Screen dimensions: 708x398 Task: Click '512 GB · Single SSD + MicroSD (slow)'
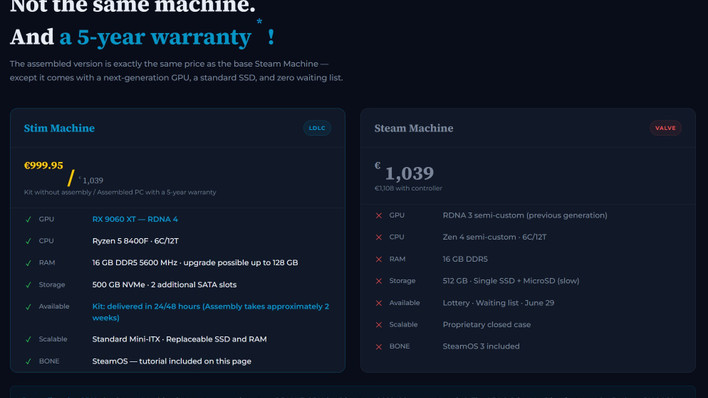coord(511,281)
